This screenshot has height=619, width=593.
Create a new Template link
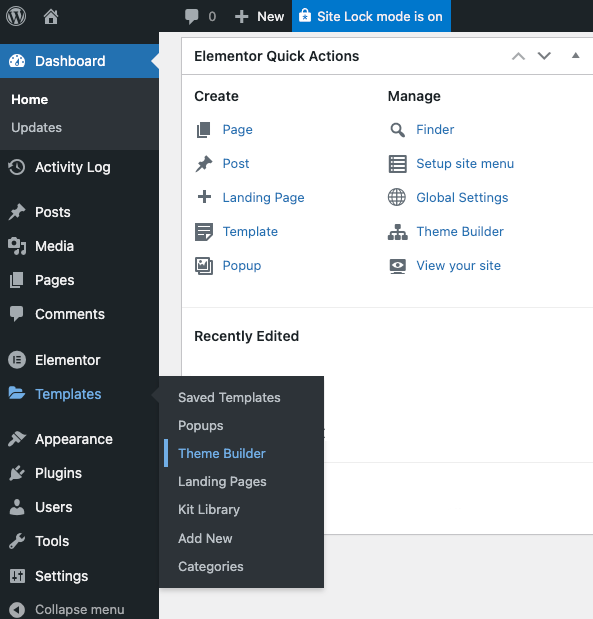click(250, 231)
